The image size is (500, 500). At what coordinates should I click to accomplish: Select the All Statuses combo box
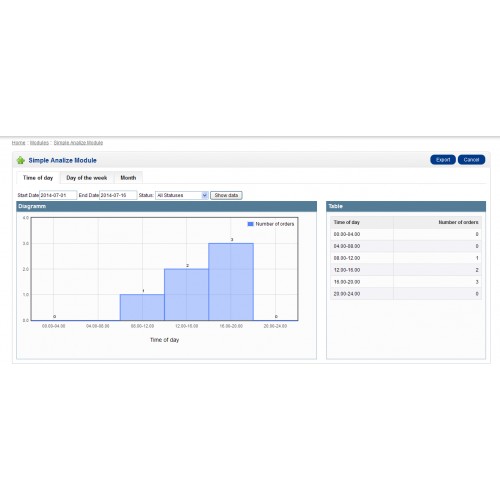click(182, 195)
